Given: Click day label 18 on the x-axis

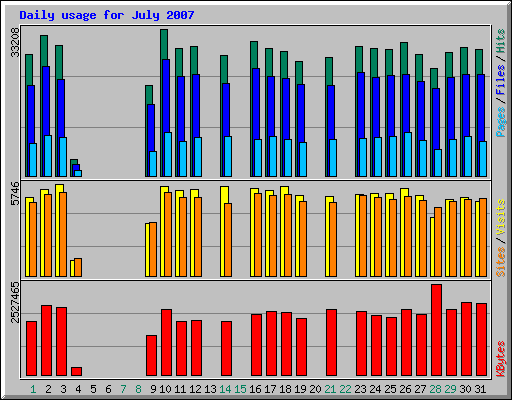Looking at the screenshot, I should pyautogui.click(x=285, y=389).
